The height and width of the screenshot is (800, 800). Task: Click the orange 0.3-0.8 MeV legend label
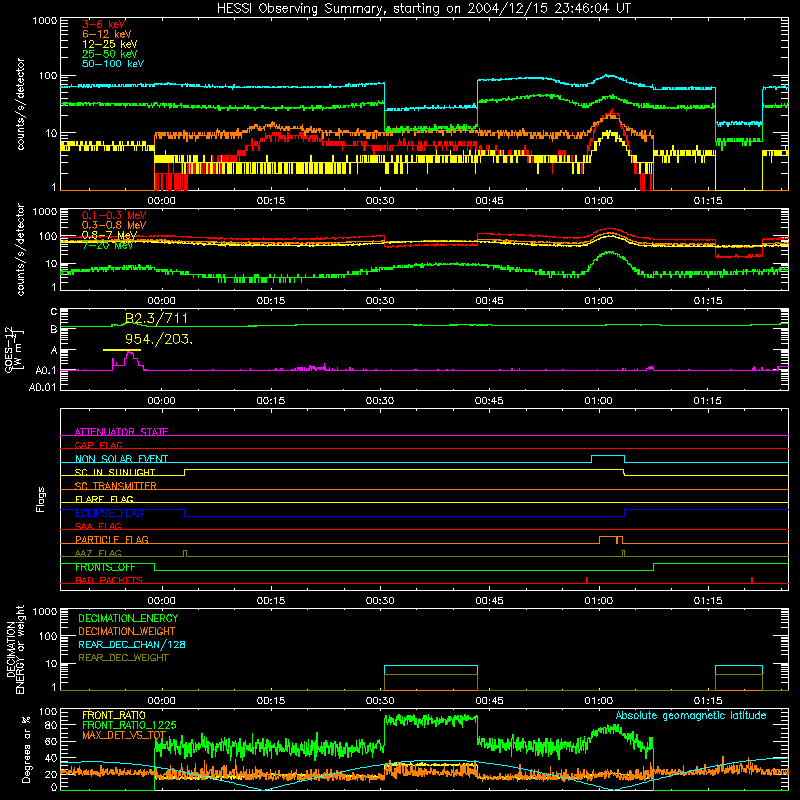point(114,225)
